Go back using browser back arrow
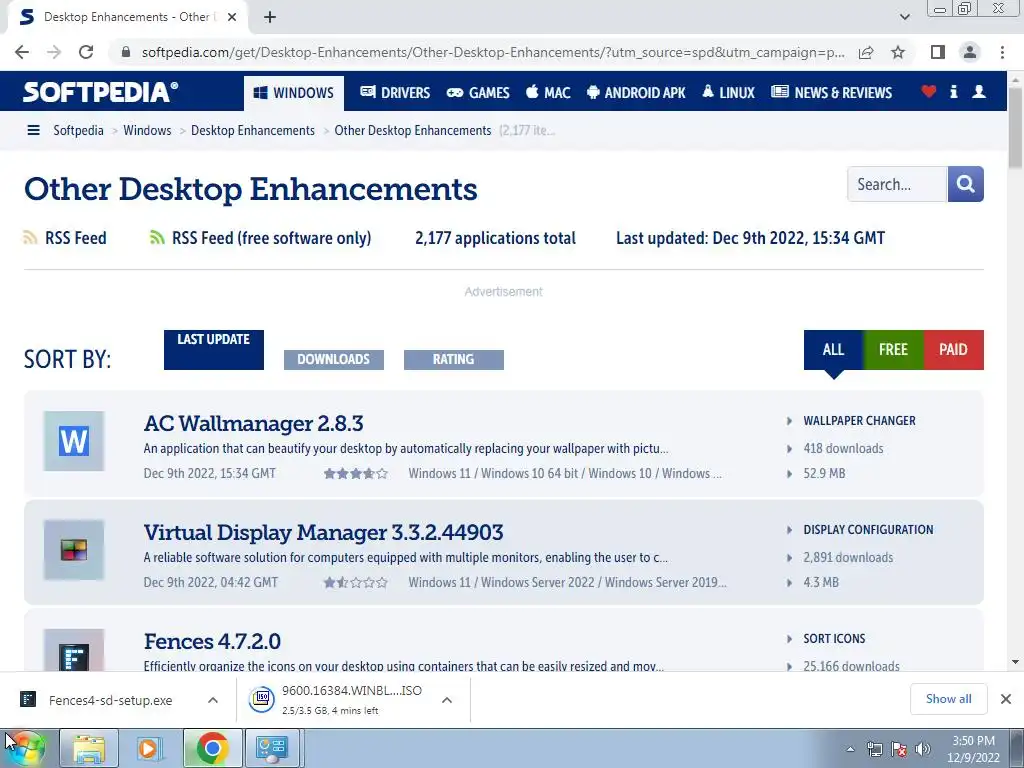This screenshot has width=1024, height=768. (22, 52)
